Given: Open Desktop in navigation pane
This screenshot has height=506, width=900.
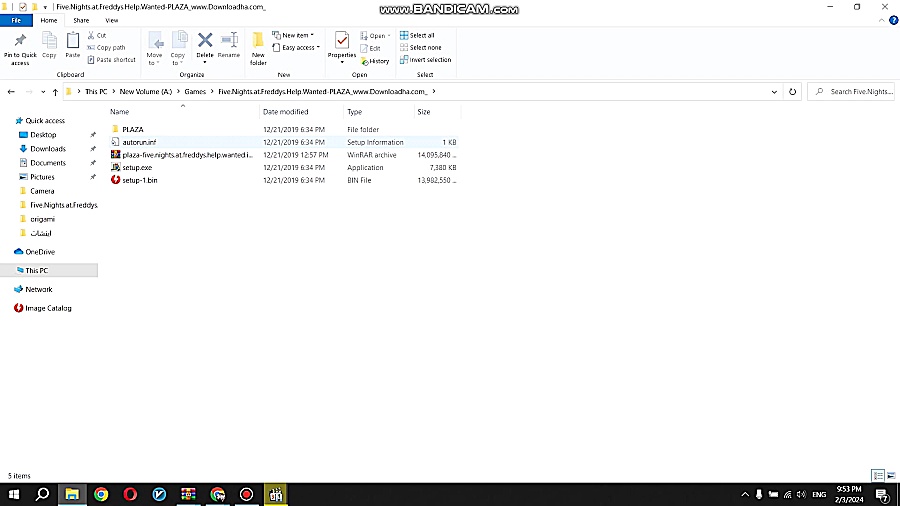Looking at the screenshot, I should pos(43,135).
